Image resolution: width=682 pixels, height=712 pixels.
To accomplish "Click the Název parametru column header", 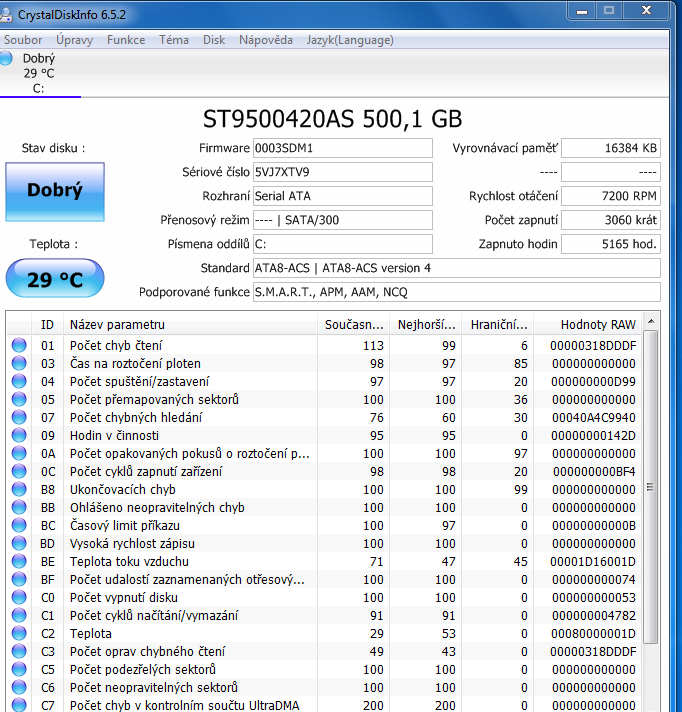I will click(190, 325).
